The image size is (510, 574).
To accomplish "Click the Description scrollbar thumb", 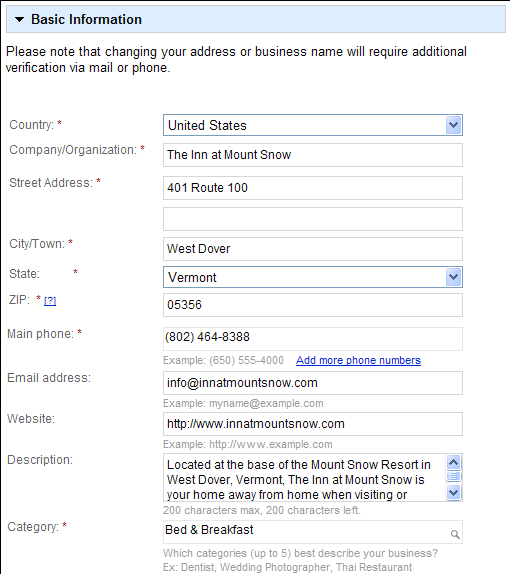I will pyautogui.click(x=454, y=477).
